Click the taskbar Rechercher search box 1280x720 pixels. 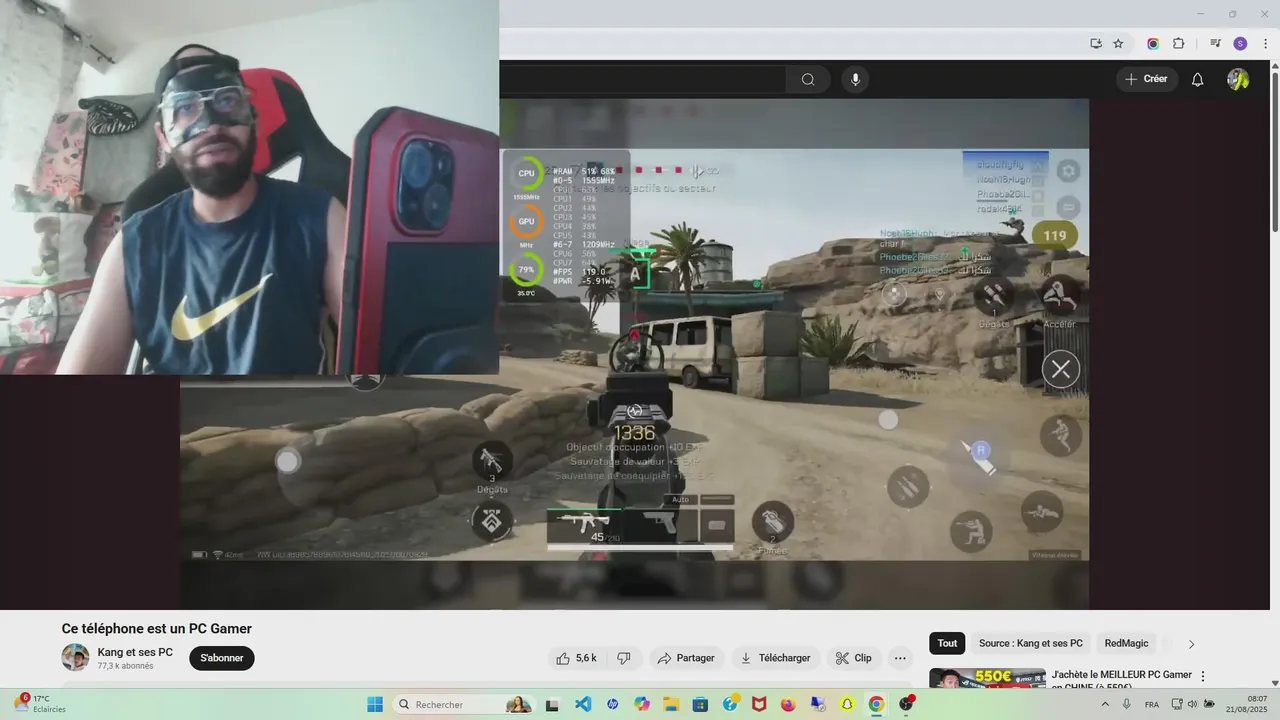[x=464, y=704]
